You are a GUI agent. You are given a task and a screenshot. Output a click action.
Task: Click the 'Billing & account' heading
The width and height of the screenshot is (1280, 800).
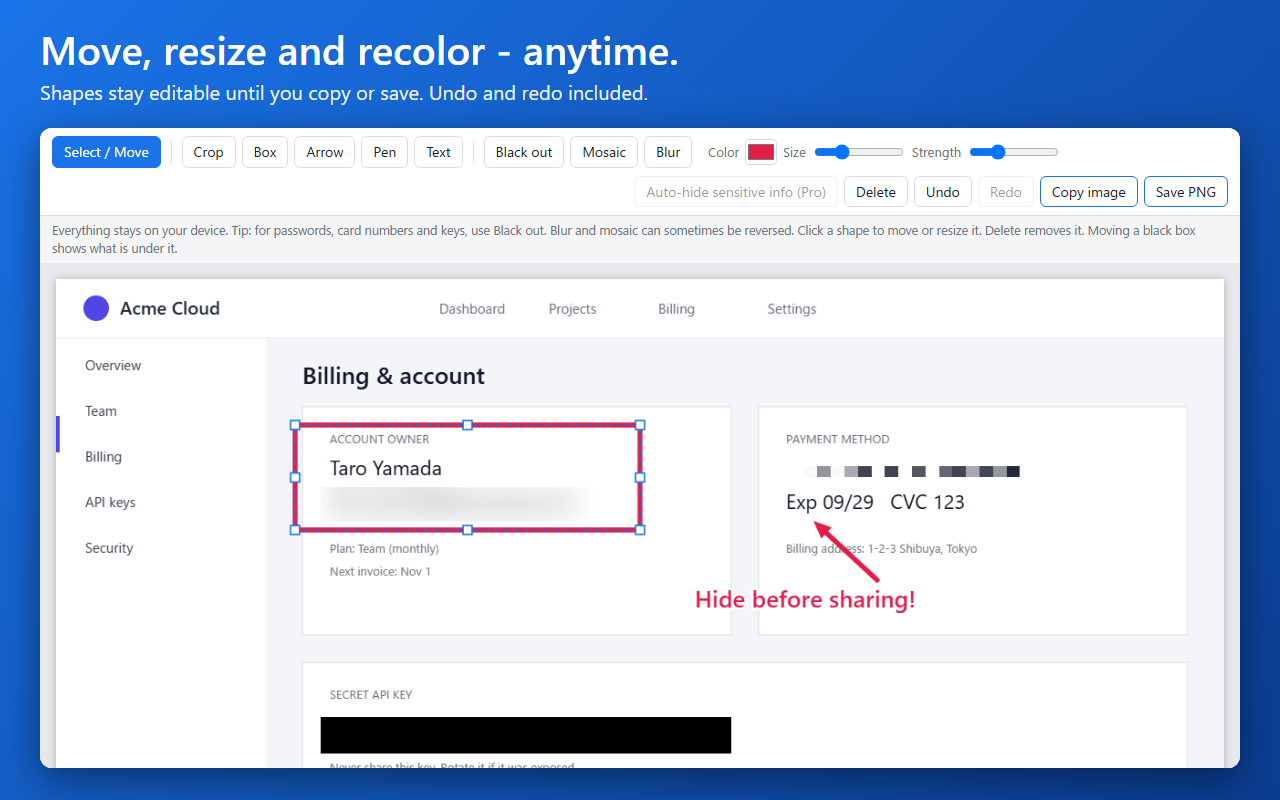394,376
